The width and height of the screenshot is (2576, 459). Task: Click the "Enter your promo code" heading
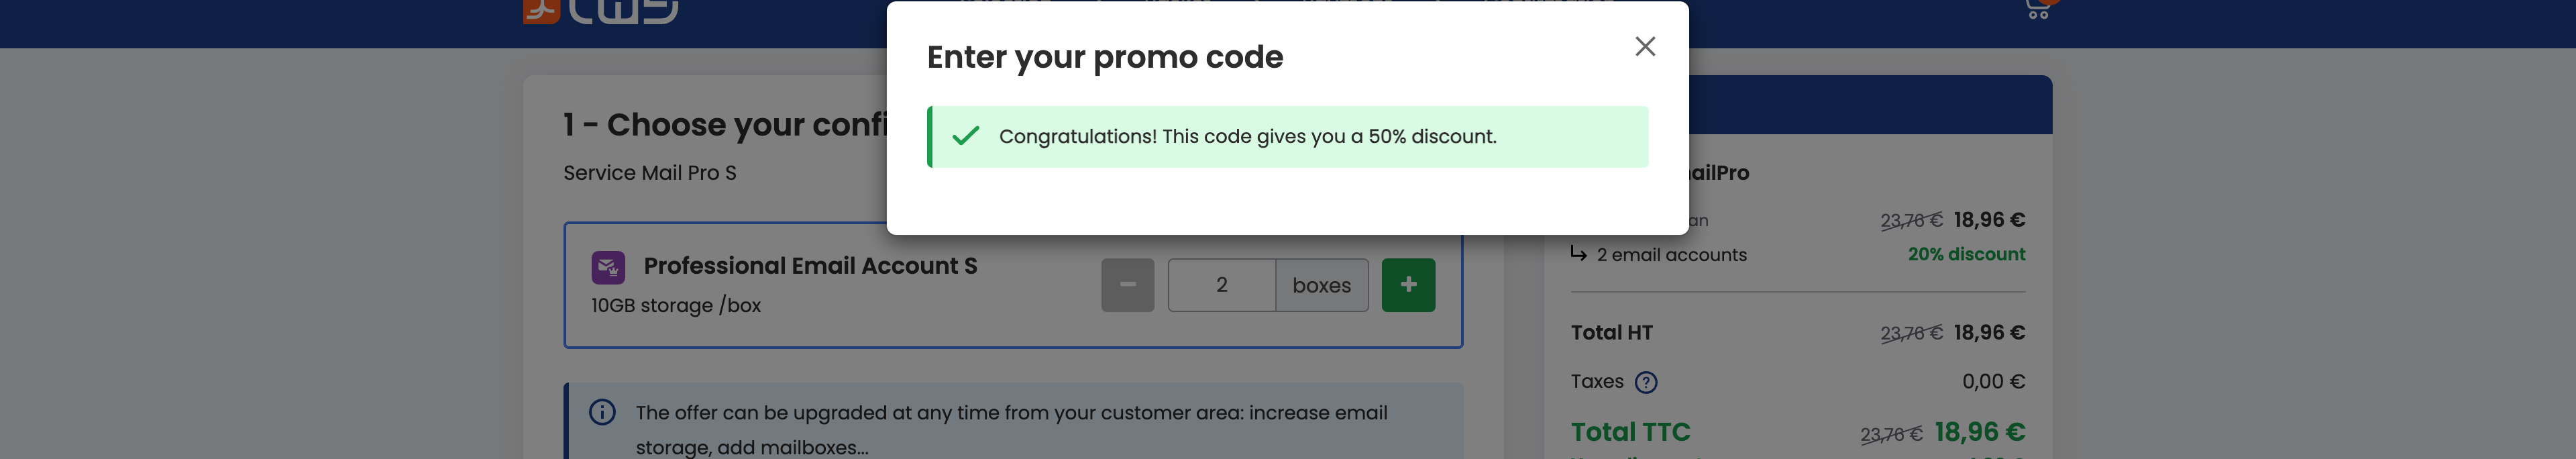click(x=1104, y=57)
